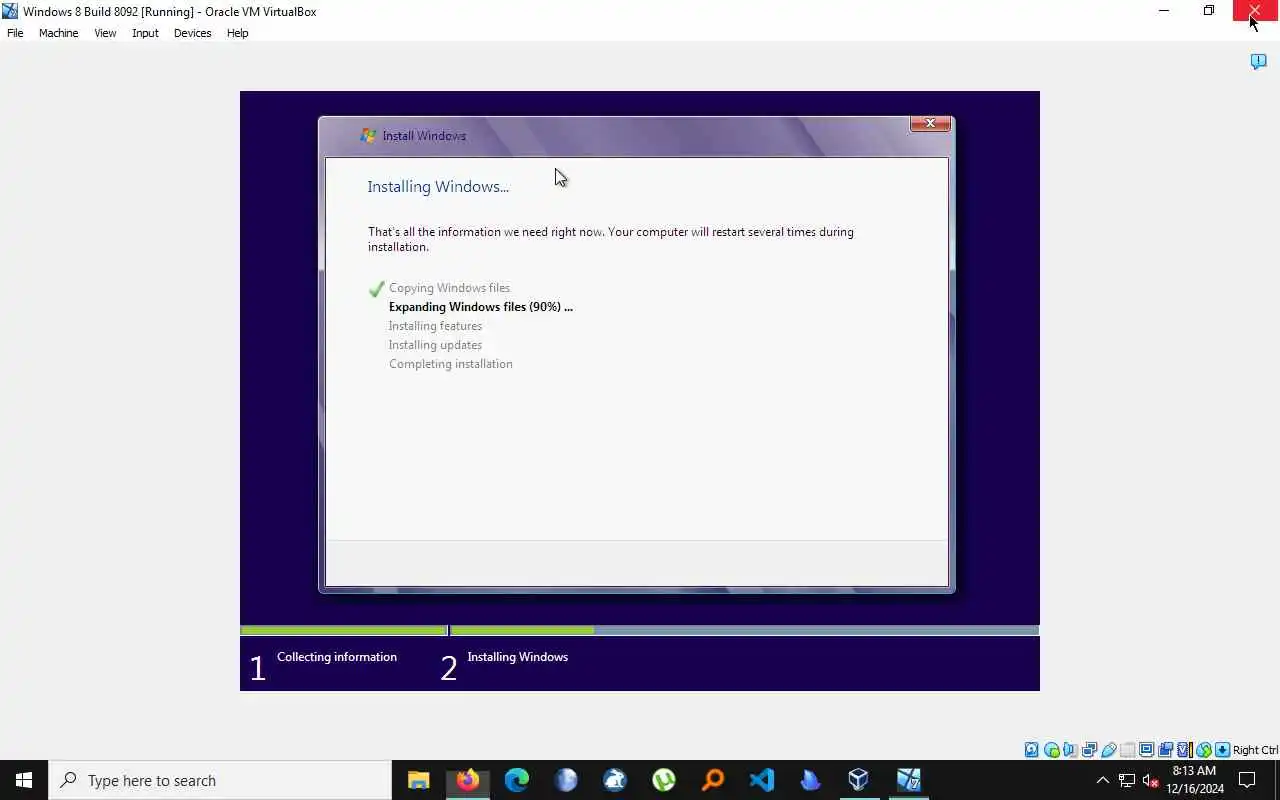Click the virtualization features V icon

coord(1184,750)
